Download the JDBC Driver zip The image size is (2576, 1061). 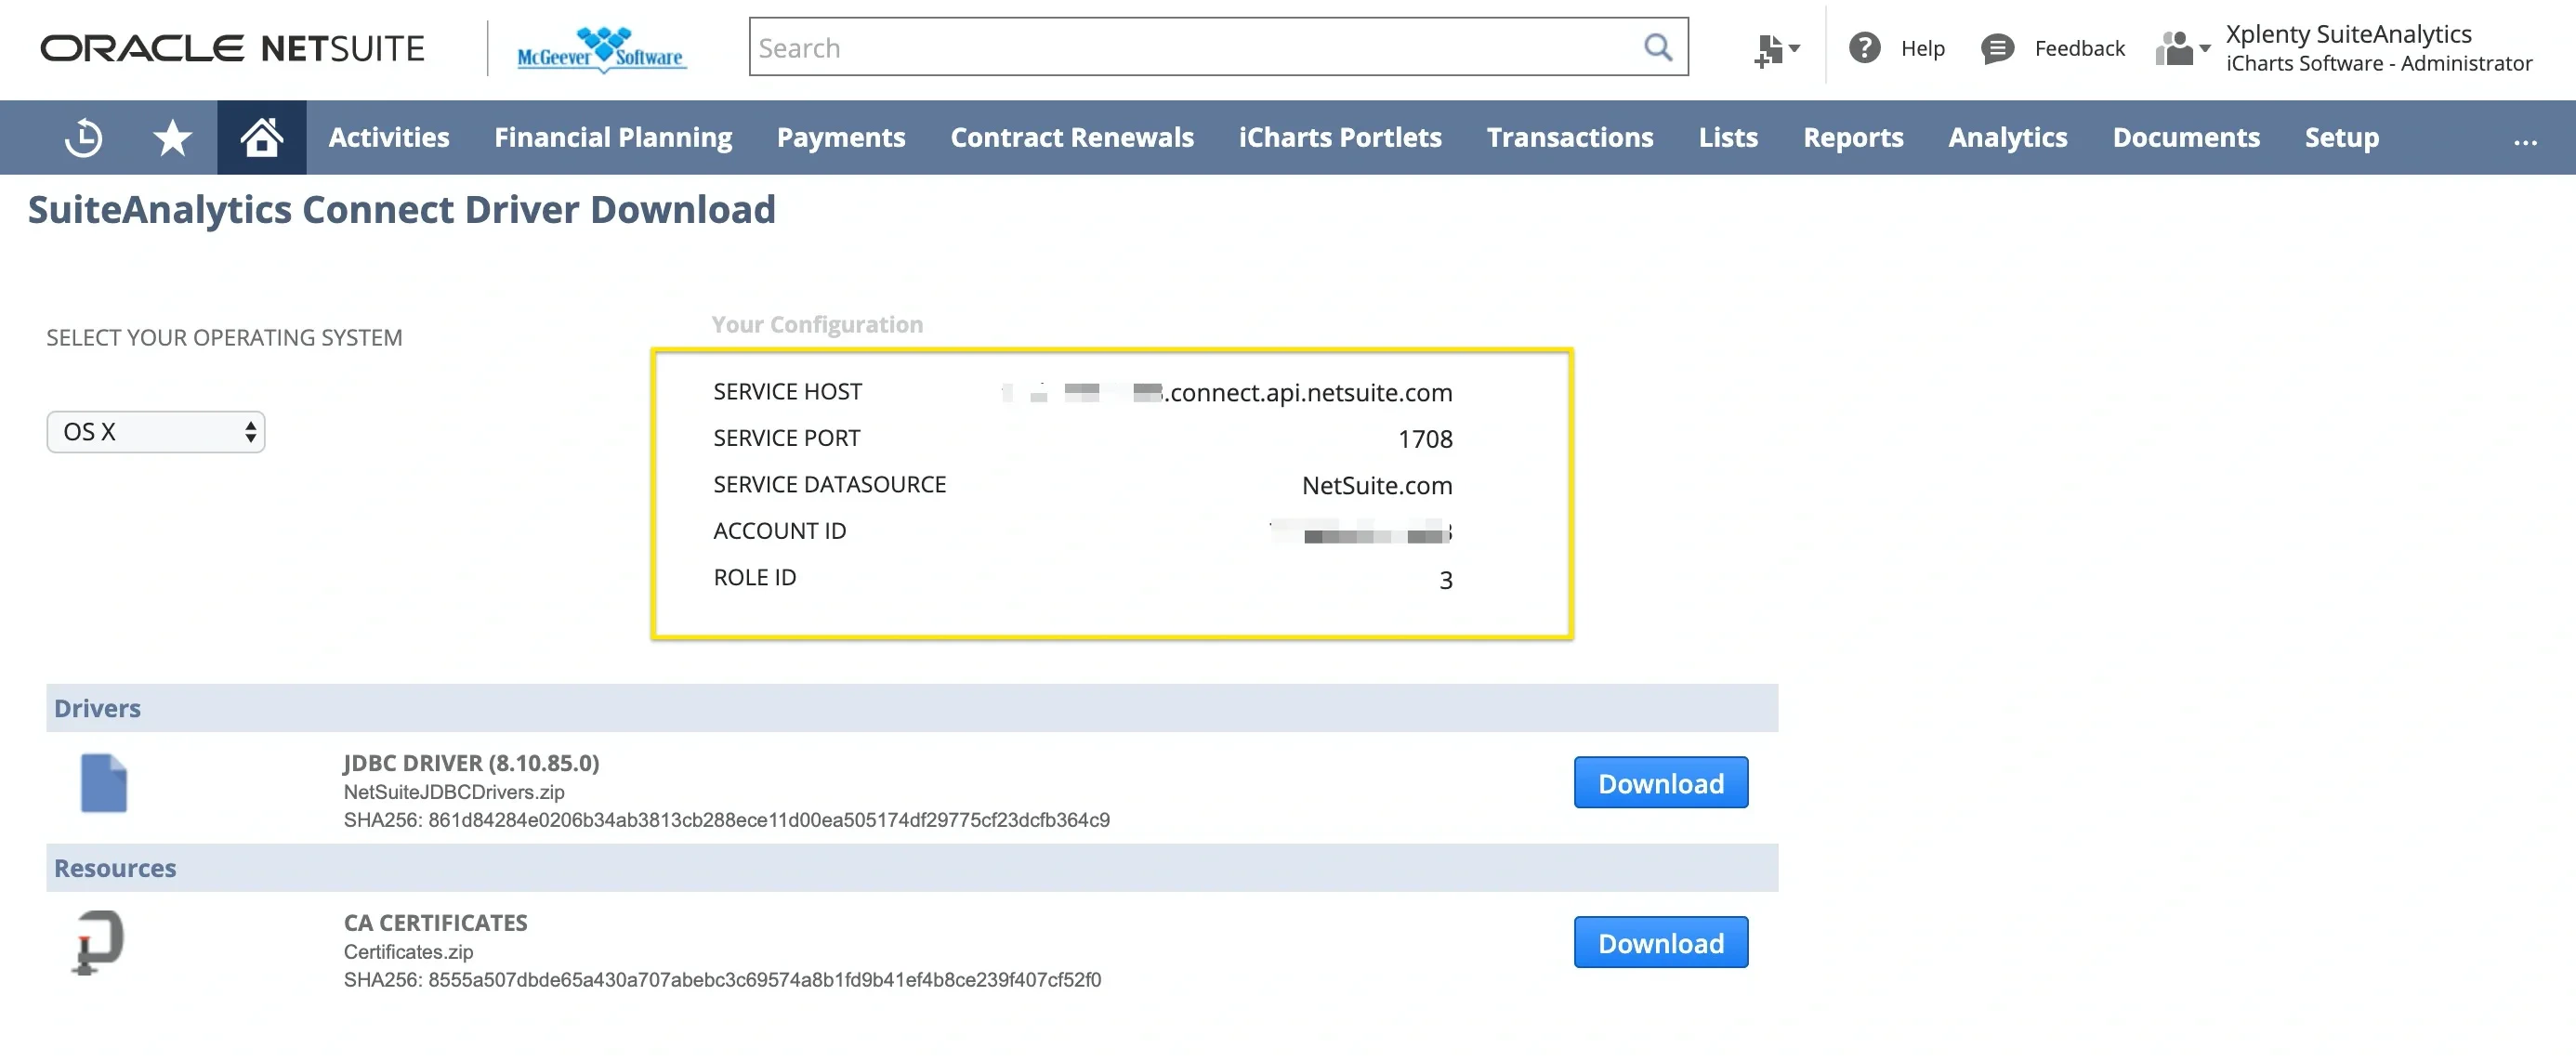point(1660,783)
